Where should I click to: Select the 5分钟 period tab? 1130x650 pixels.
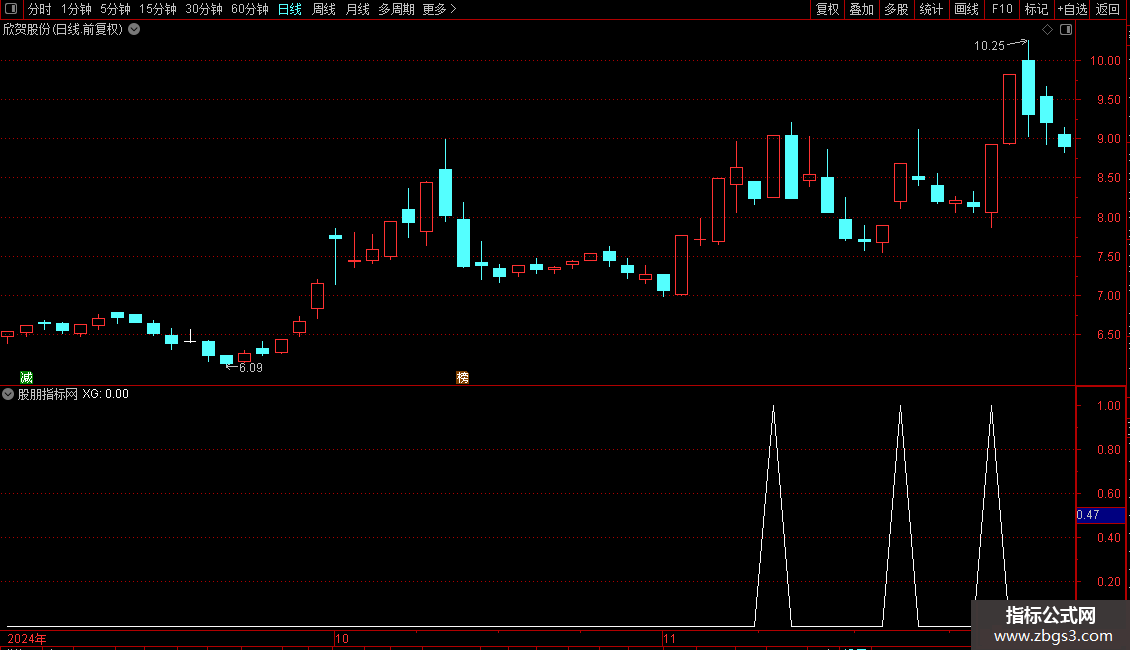point(115,9)
